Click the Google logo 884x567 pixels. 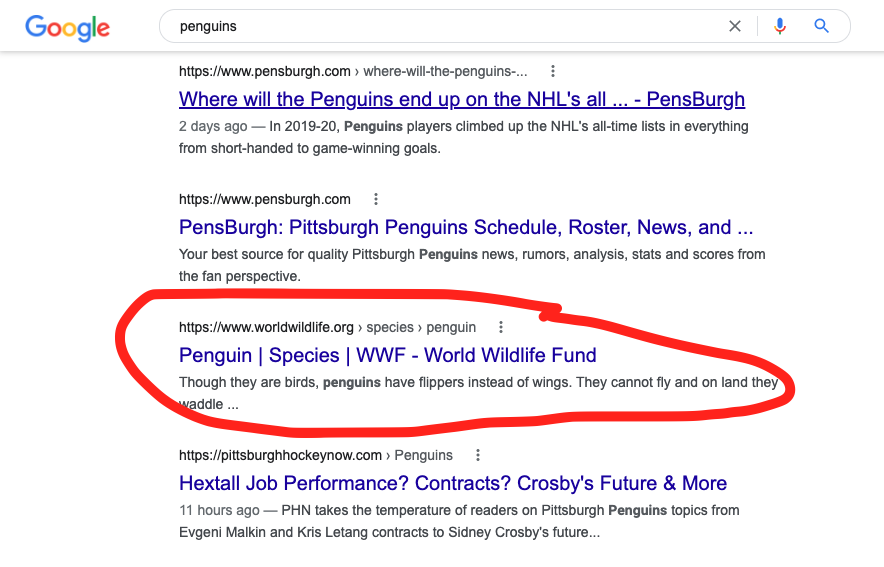68,27
